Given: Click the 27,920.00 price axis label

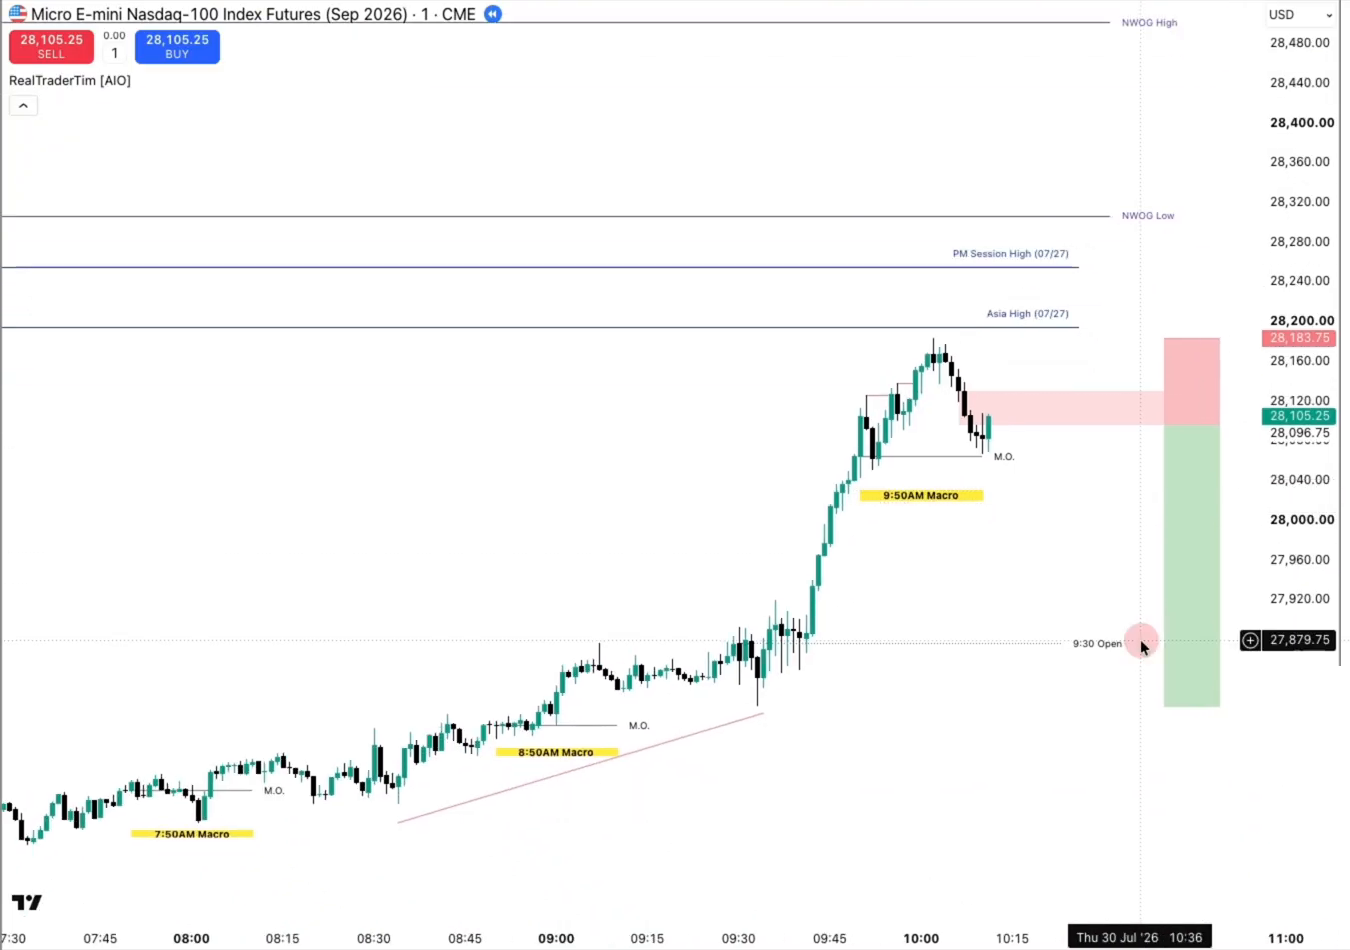Looking at the screenshot, I should click(x=1299, y=599).
